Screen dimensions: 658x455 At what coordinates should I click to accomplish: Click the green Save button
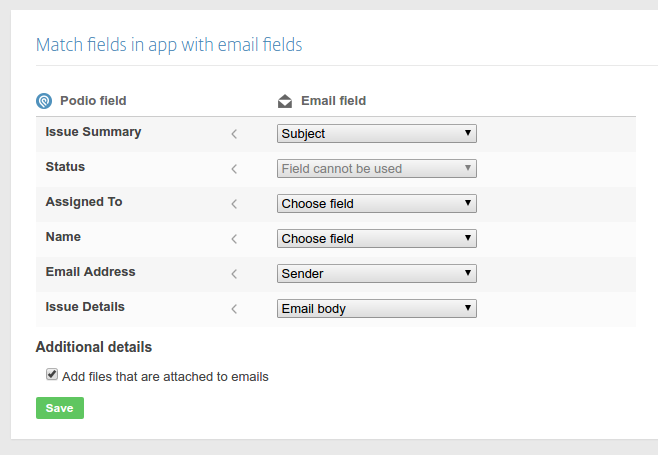point(60,408)
